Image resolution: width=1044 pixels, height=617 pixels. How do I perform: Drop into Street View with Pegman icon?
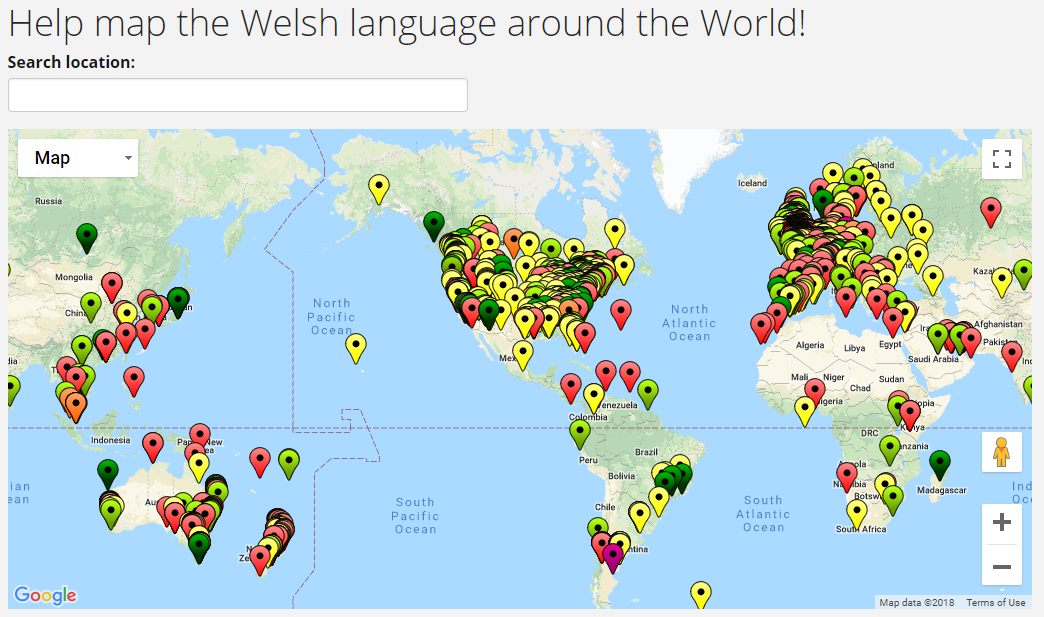[1001, 452]
